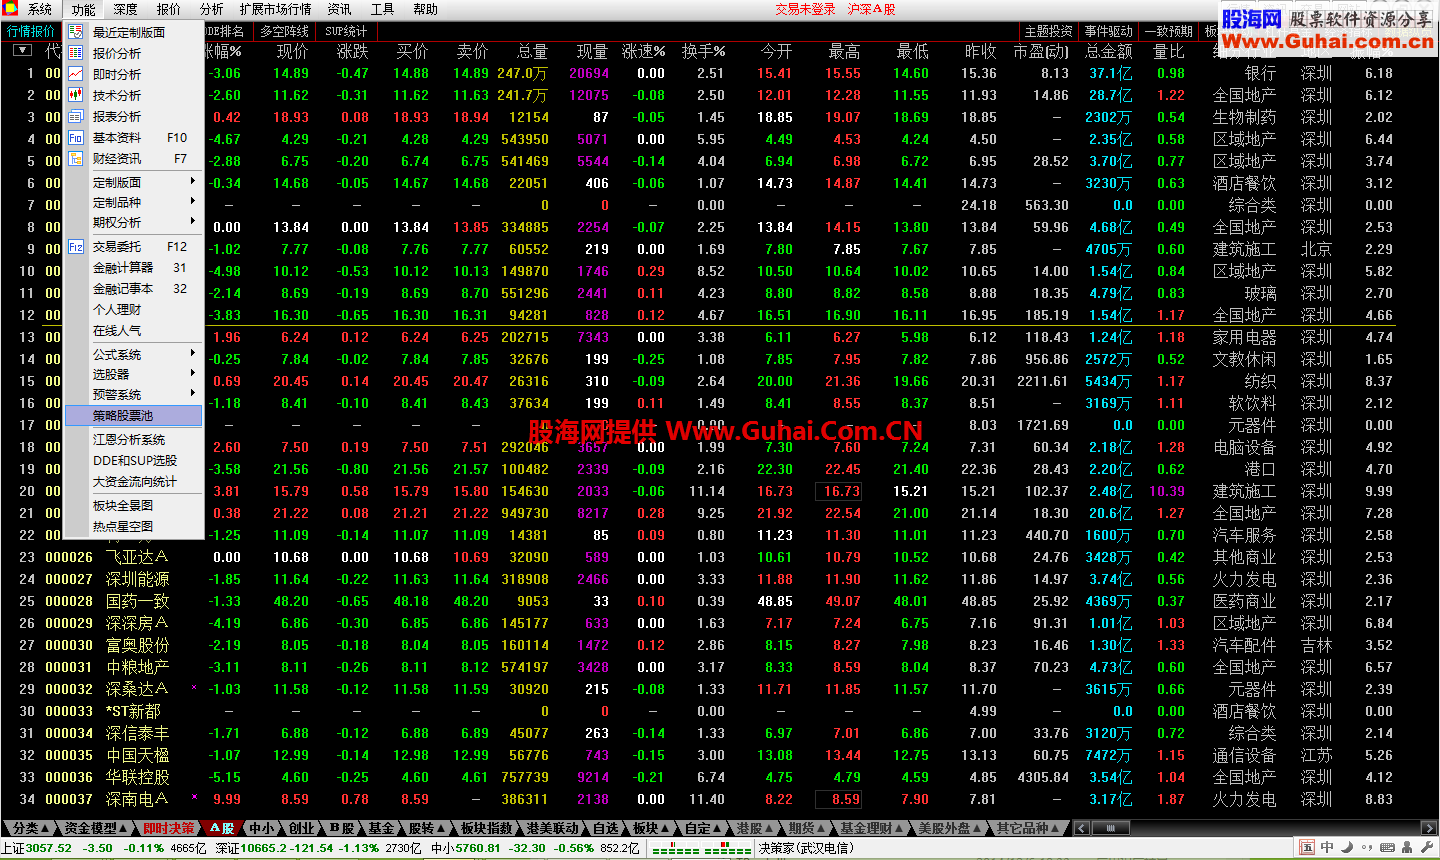Select 个人理财 menu entry
Image resolution: width=1440 pixels, height=860 pixels.
(134, 310)
